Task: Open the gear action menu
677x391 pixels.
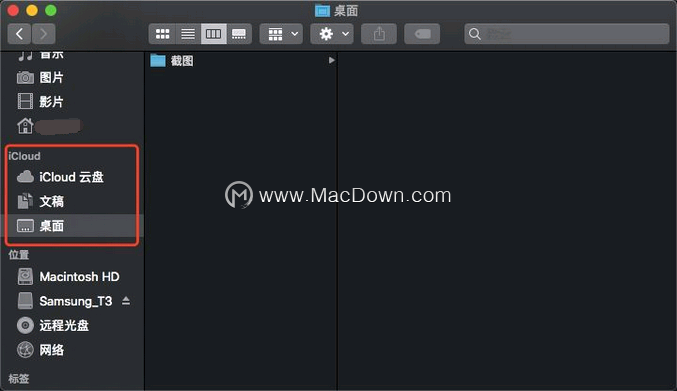Action: coord(332,34)
